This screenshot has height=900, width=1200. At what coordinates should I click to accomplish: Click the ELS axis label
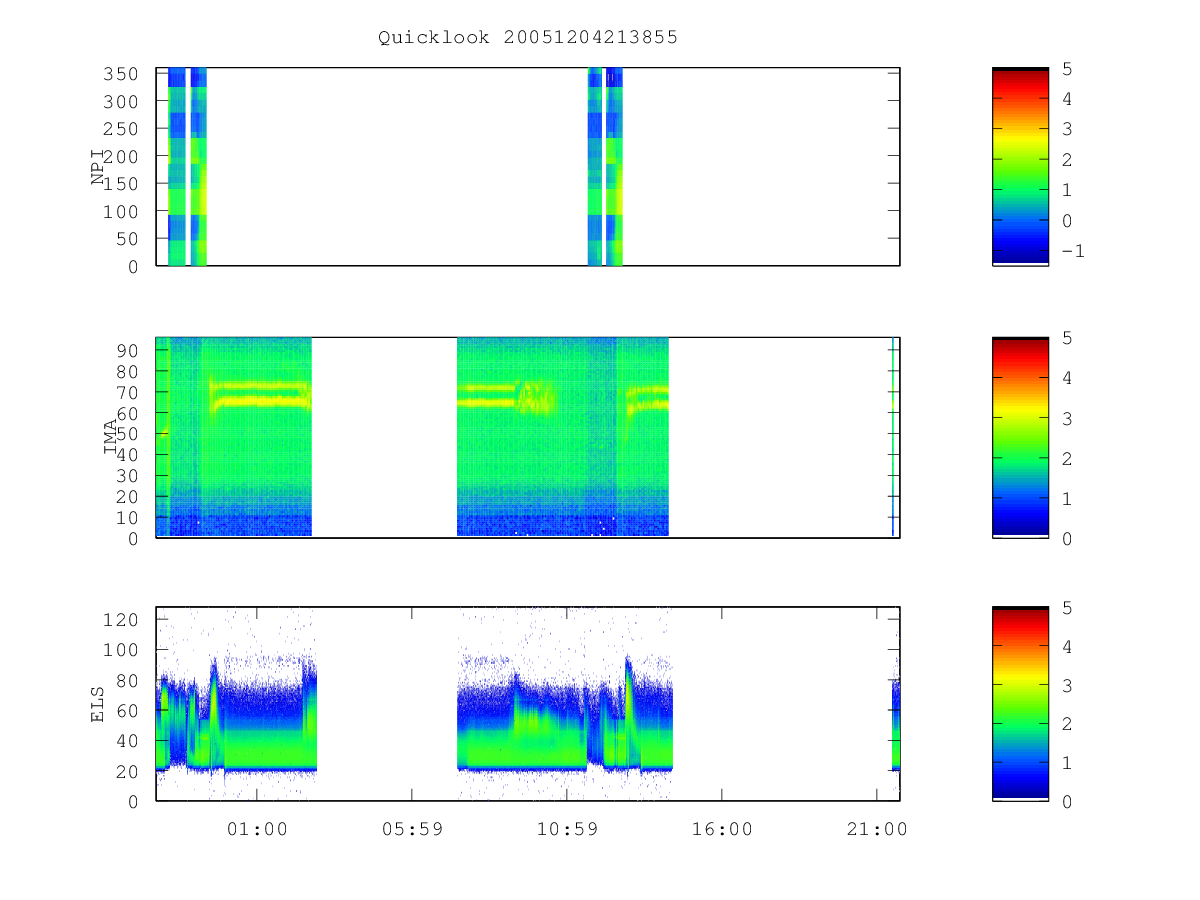tap(98, 704)
